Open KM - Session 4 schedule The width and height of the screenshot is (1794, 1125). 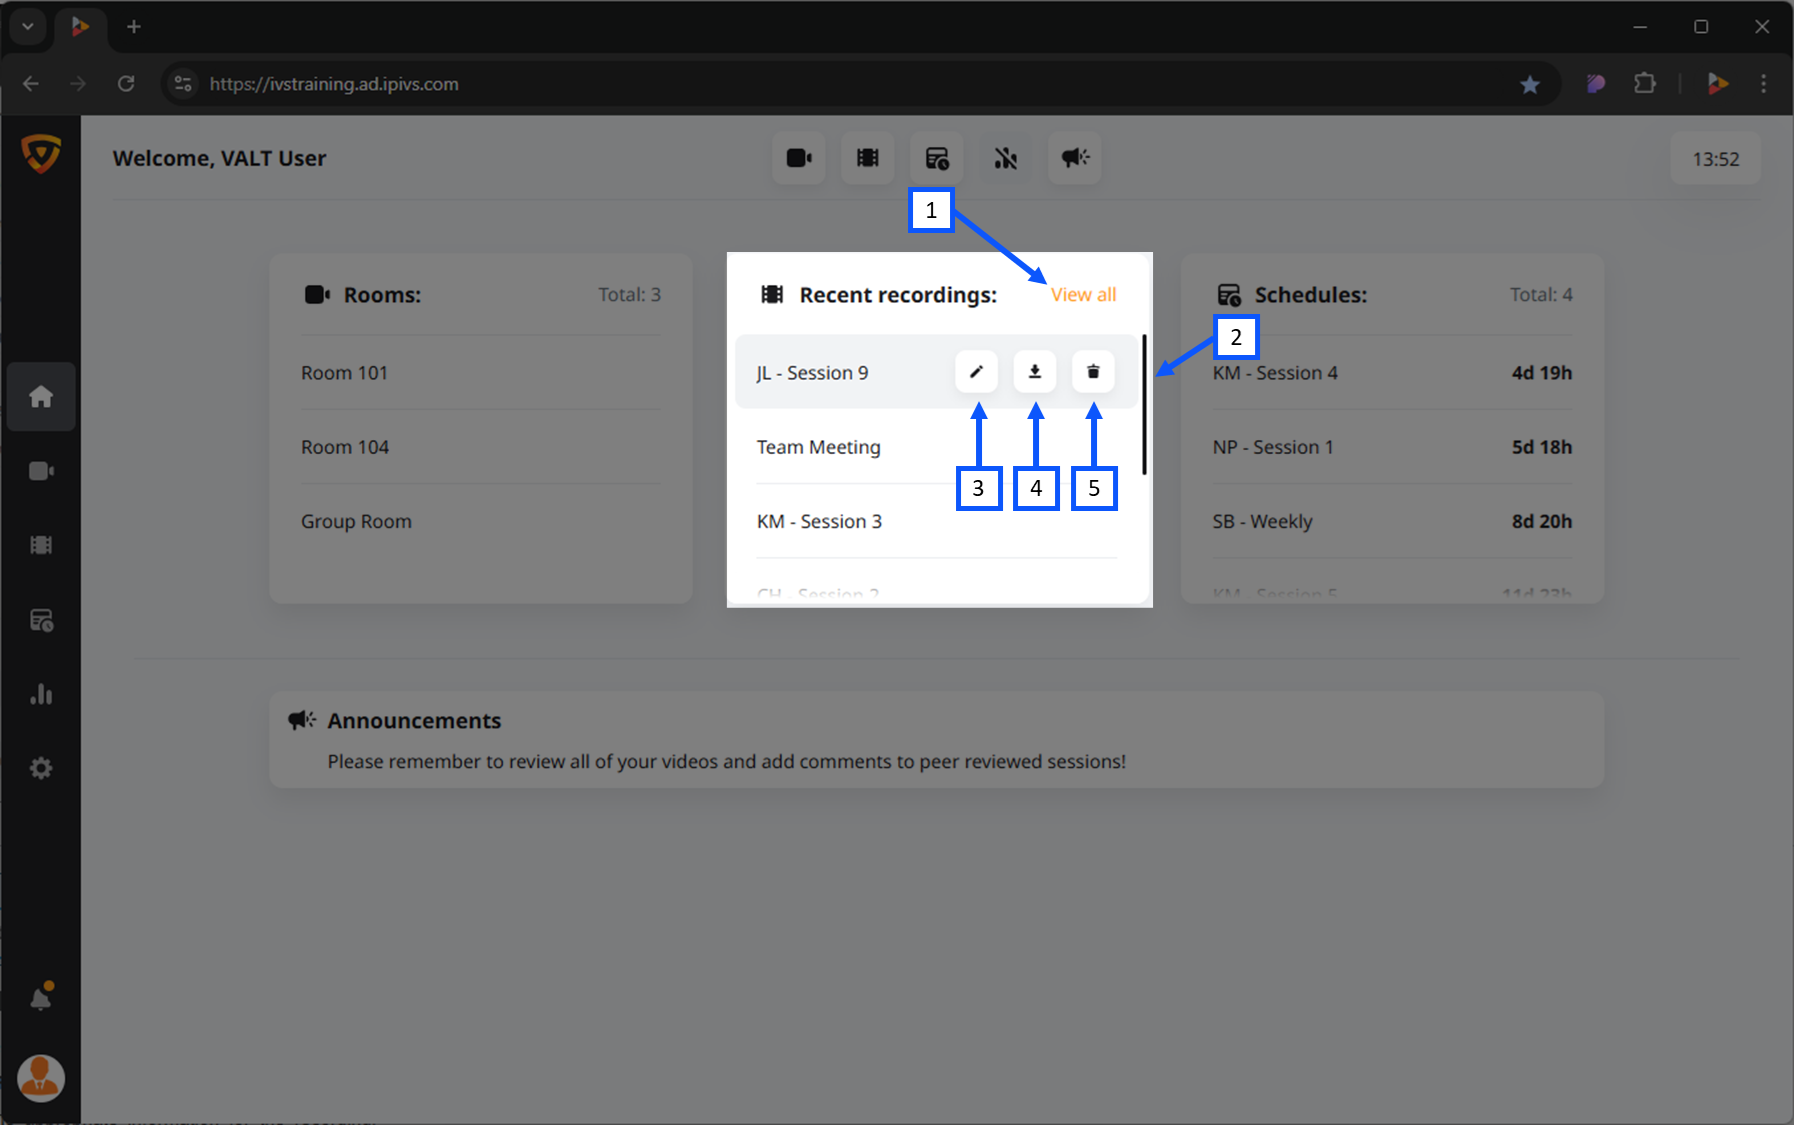coord(1392,373)
